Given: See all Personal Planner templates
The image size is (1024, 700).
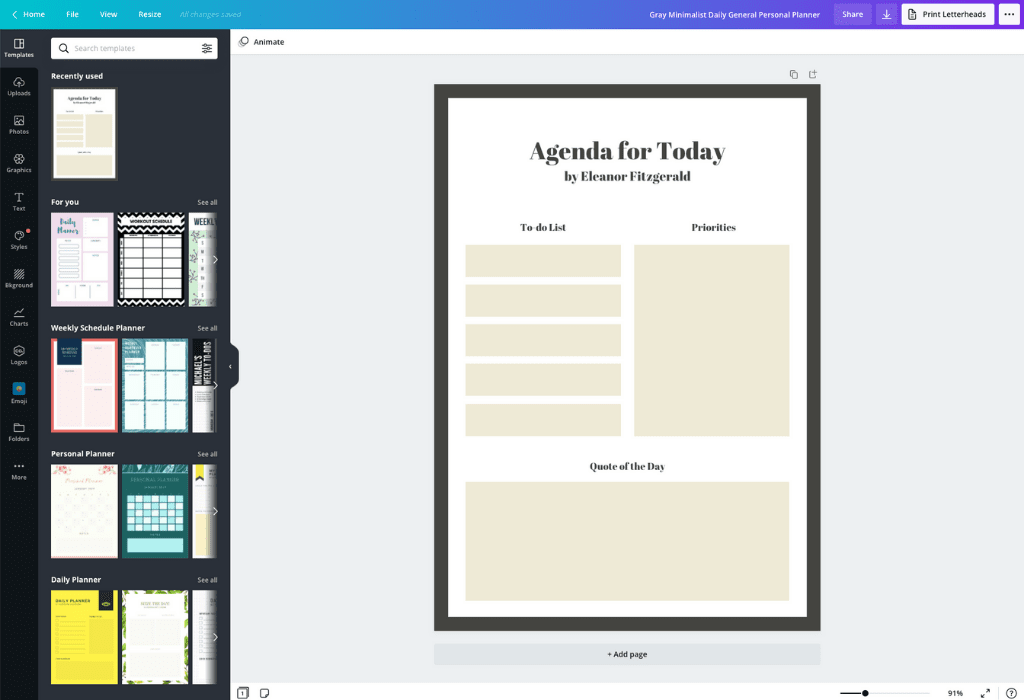Looking at the screenshot, I should pos(207,453).
